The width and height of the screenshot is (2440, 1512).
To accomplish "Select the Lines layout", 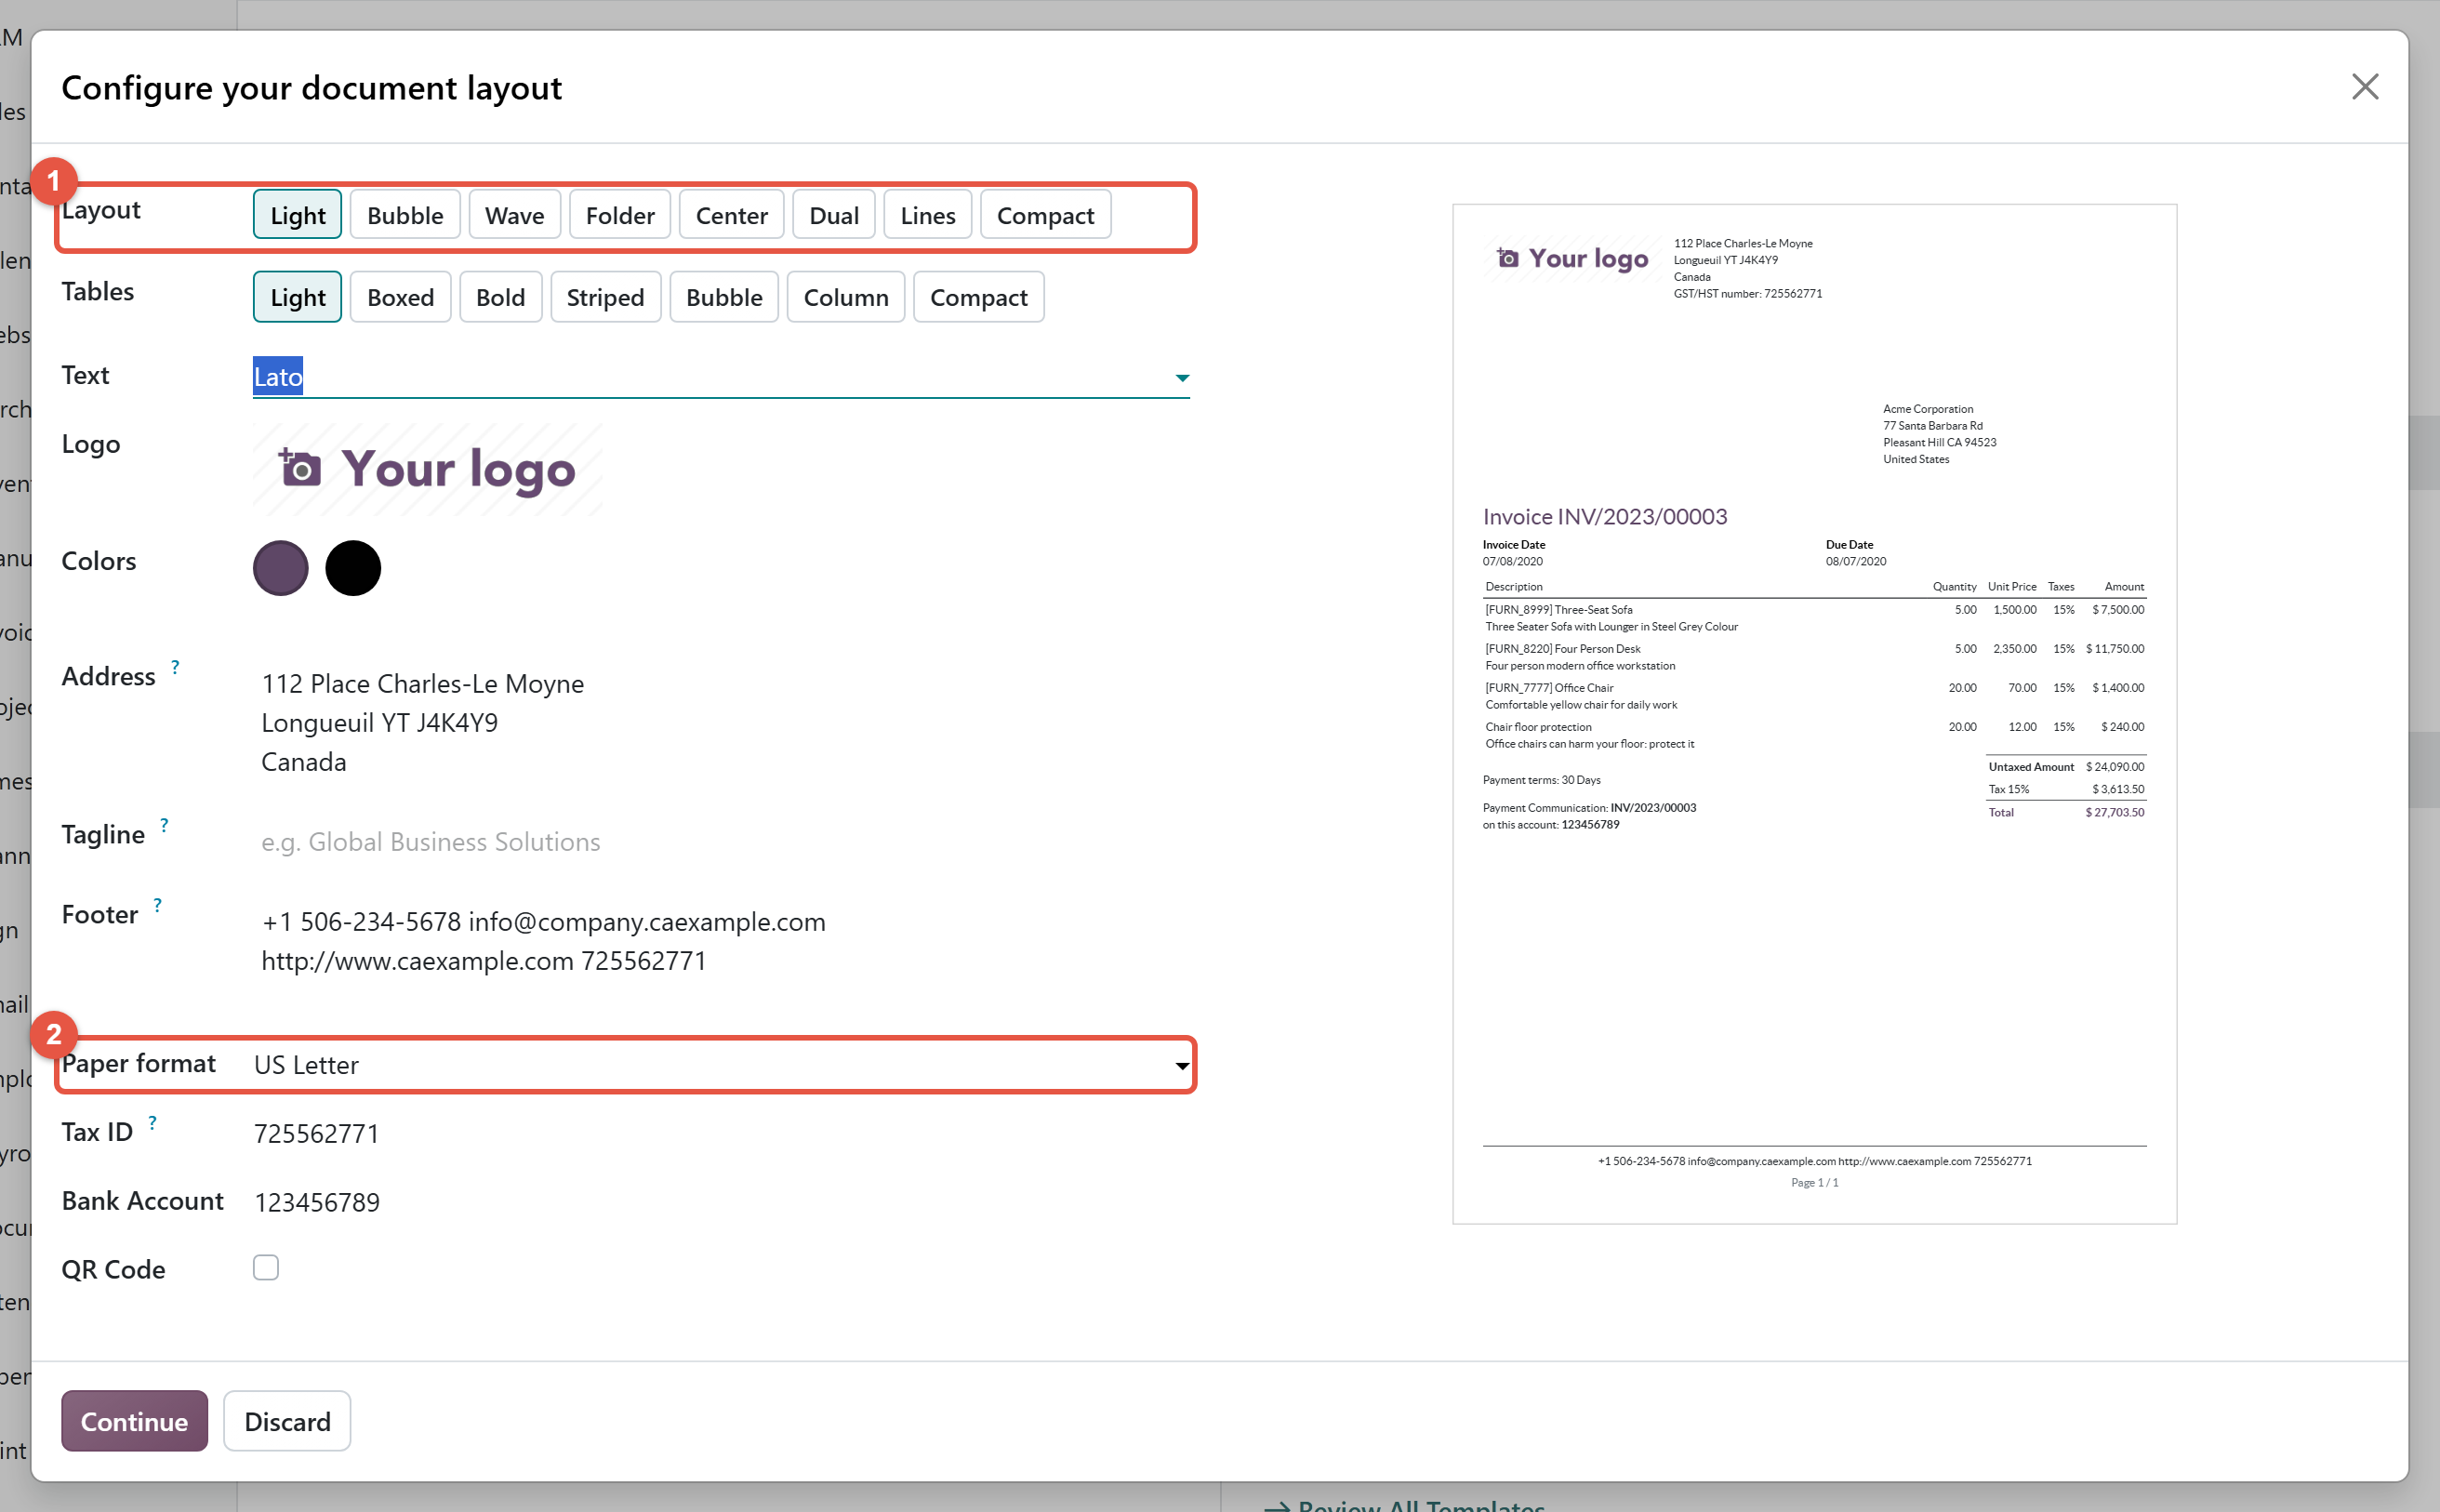I will [927, 215].
